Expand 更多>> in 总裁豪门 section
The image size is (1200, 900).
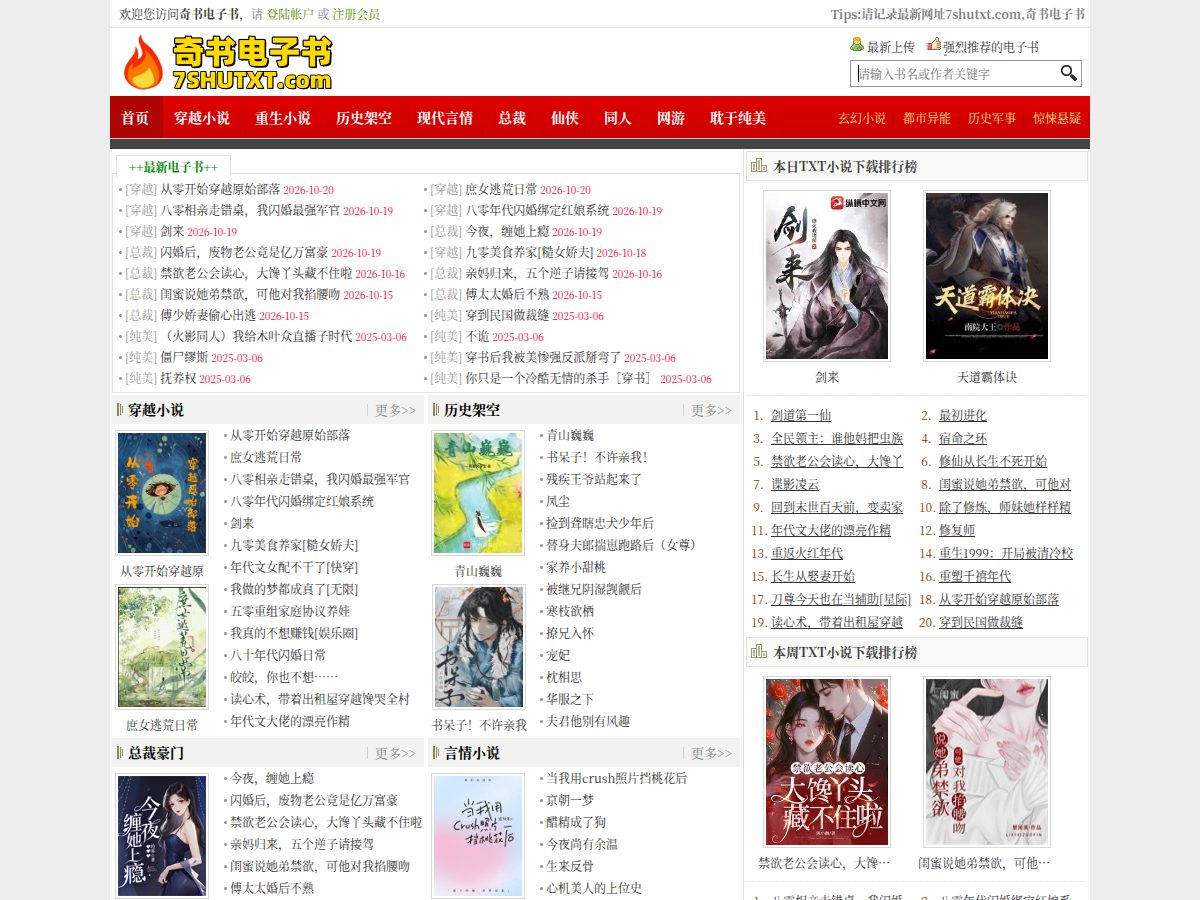tap(396, 753)
